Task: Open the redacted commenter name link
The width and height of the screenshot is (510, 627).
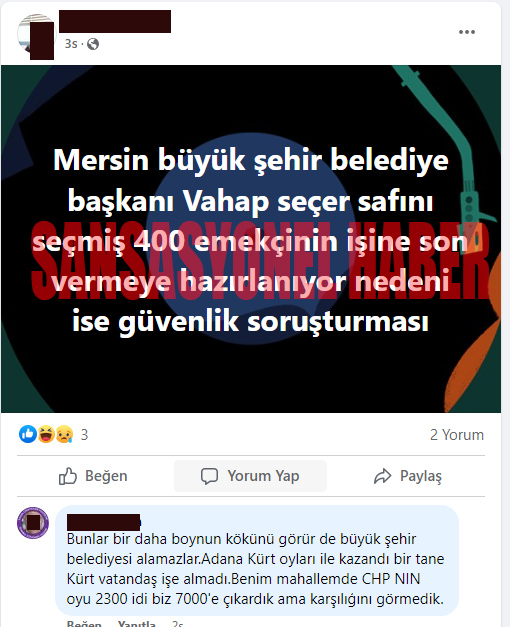Action: point(104,522)
